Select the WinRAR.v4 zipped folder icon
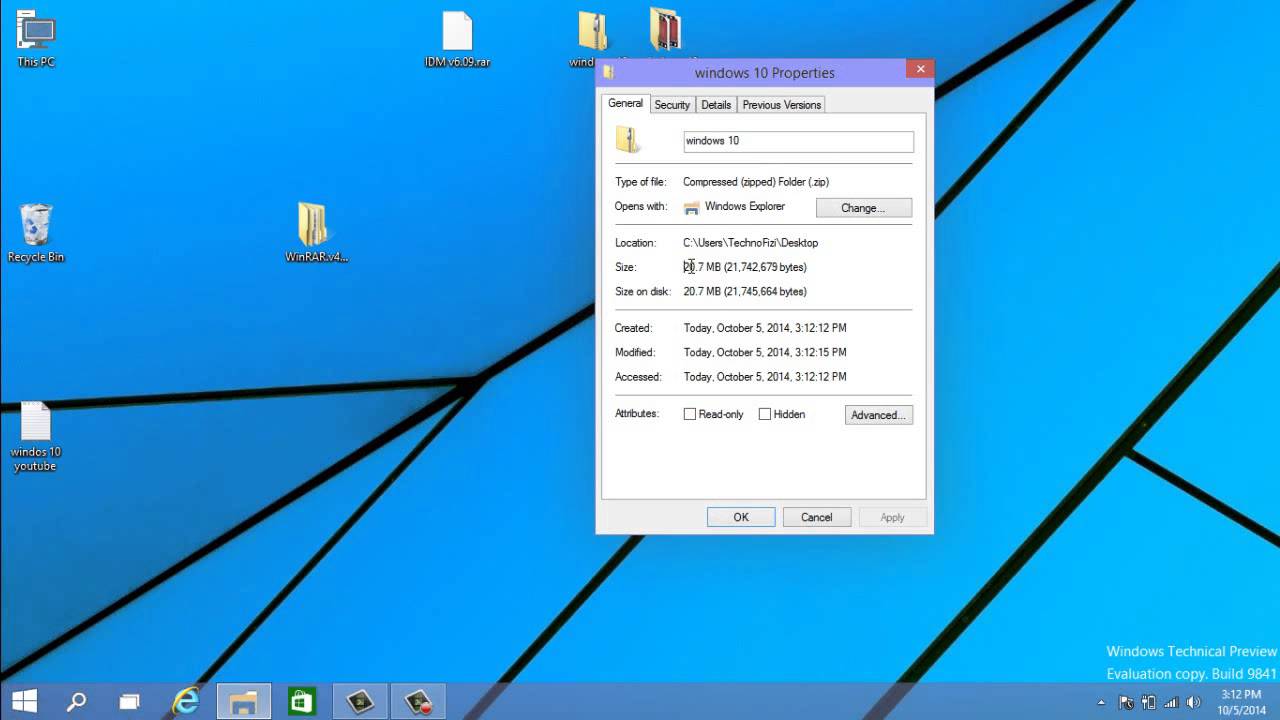This screenshot has height=720, width=1280. (x=316, y=232)
